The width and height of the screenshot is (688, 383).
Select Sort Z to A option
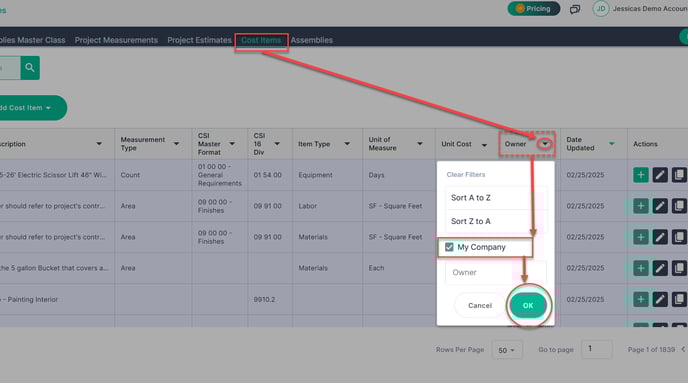point(496,221)
